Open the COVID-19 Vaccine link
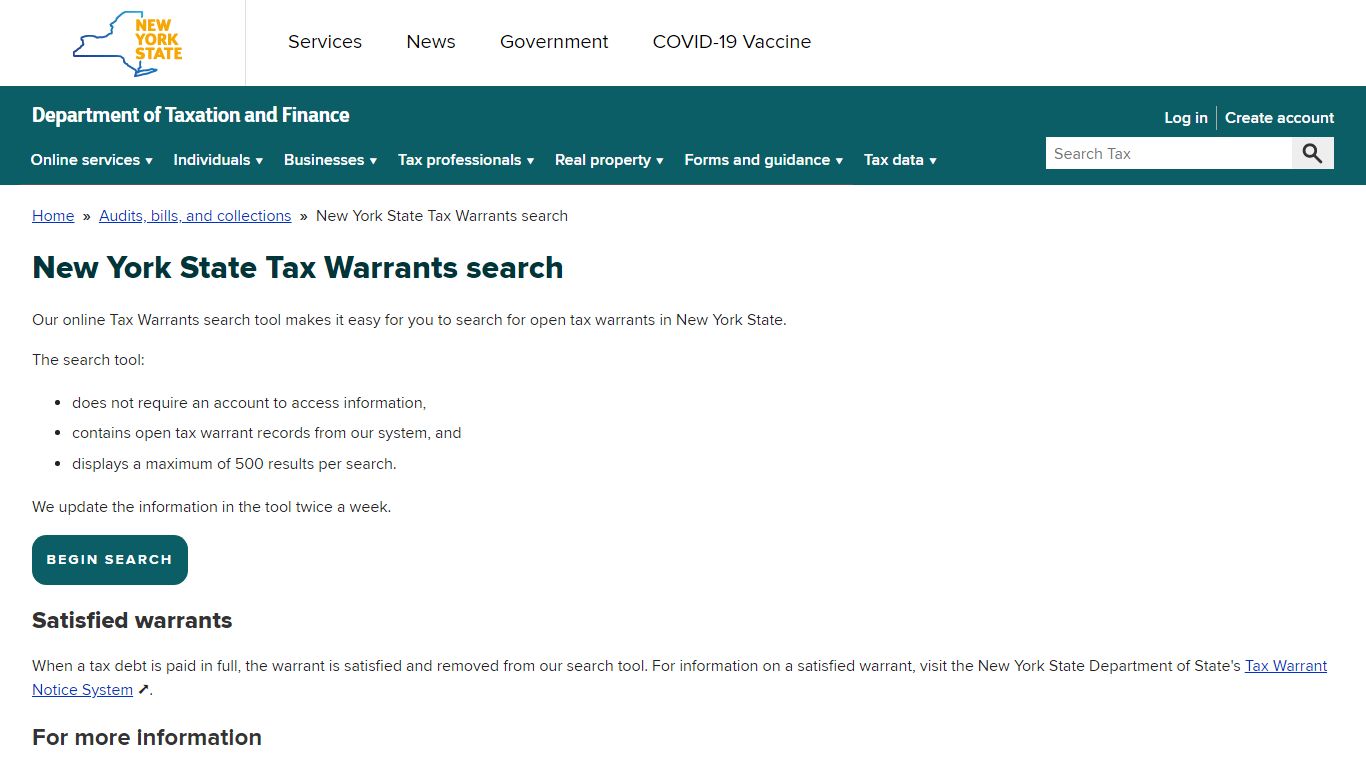The image size is (1366, 768). click(x=732, y=42)
